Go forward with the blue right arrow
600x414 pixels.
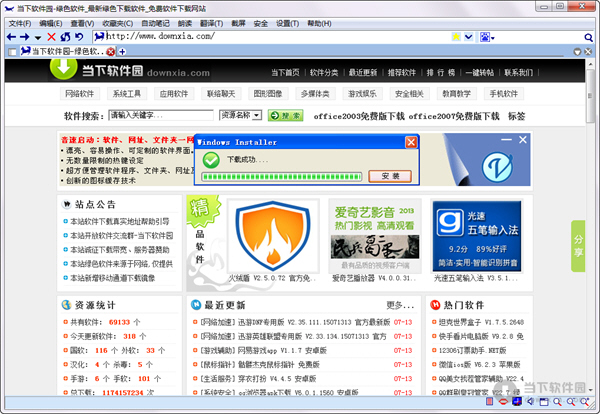[24, 37]
